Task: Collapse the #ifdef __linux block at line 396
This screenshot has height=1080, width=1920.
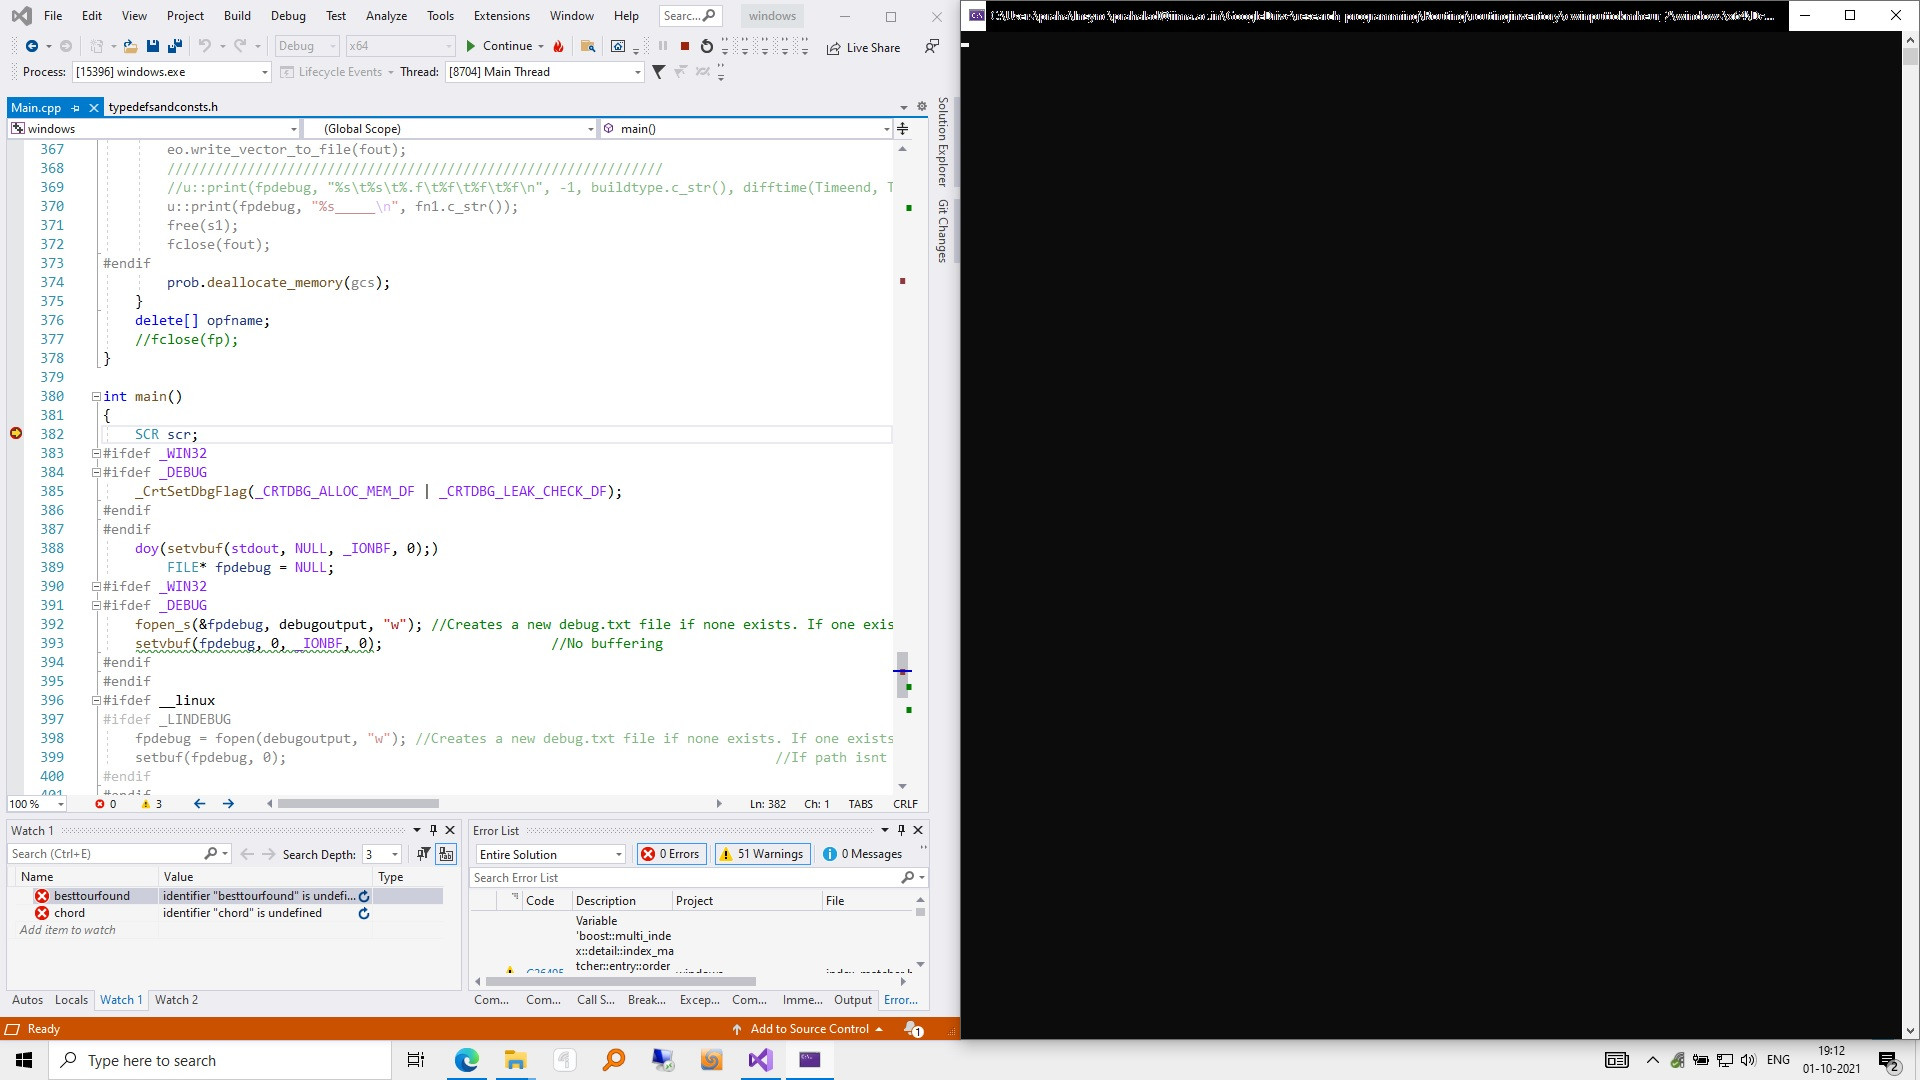Action: pyautogui.click(x=97, y=700)
